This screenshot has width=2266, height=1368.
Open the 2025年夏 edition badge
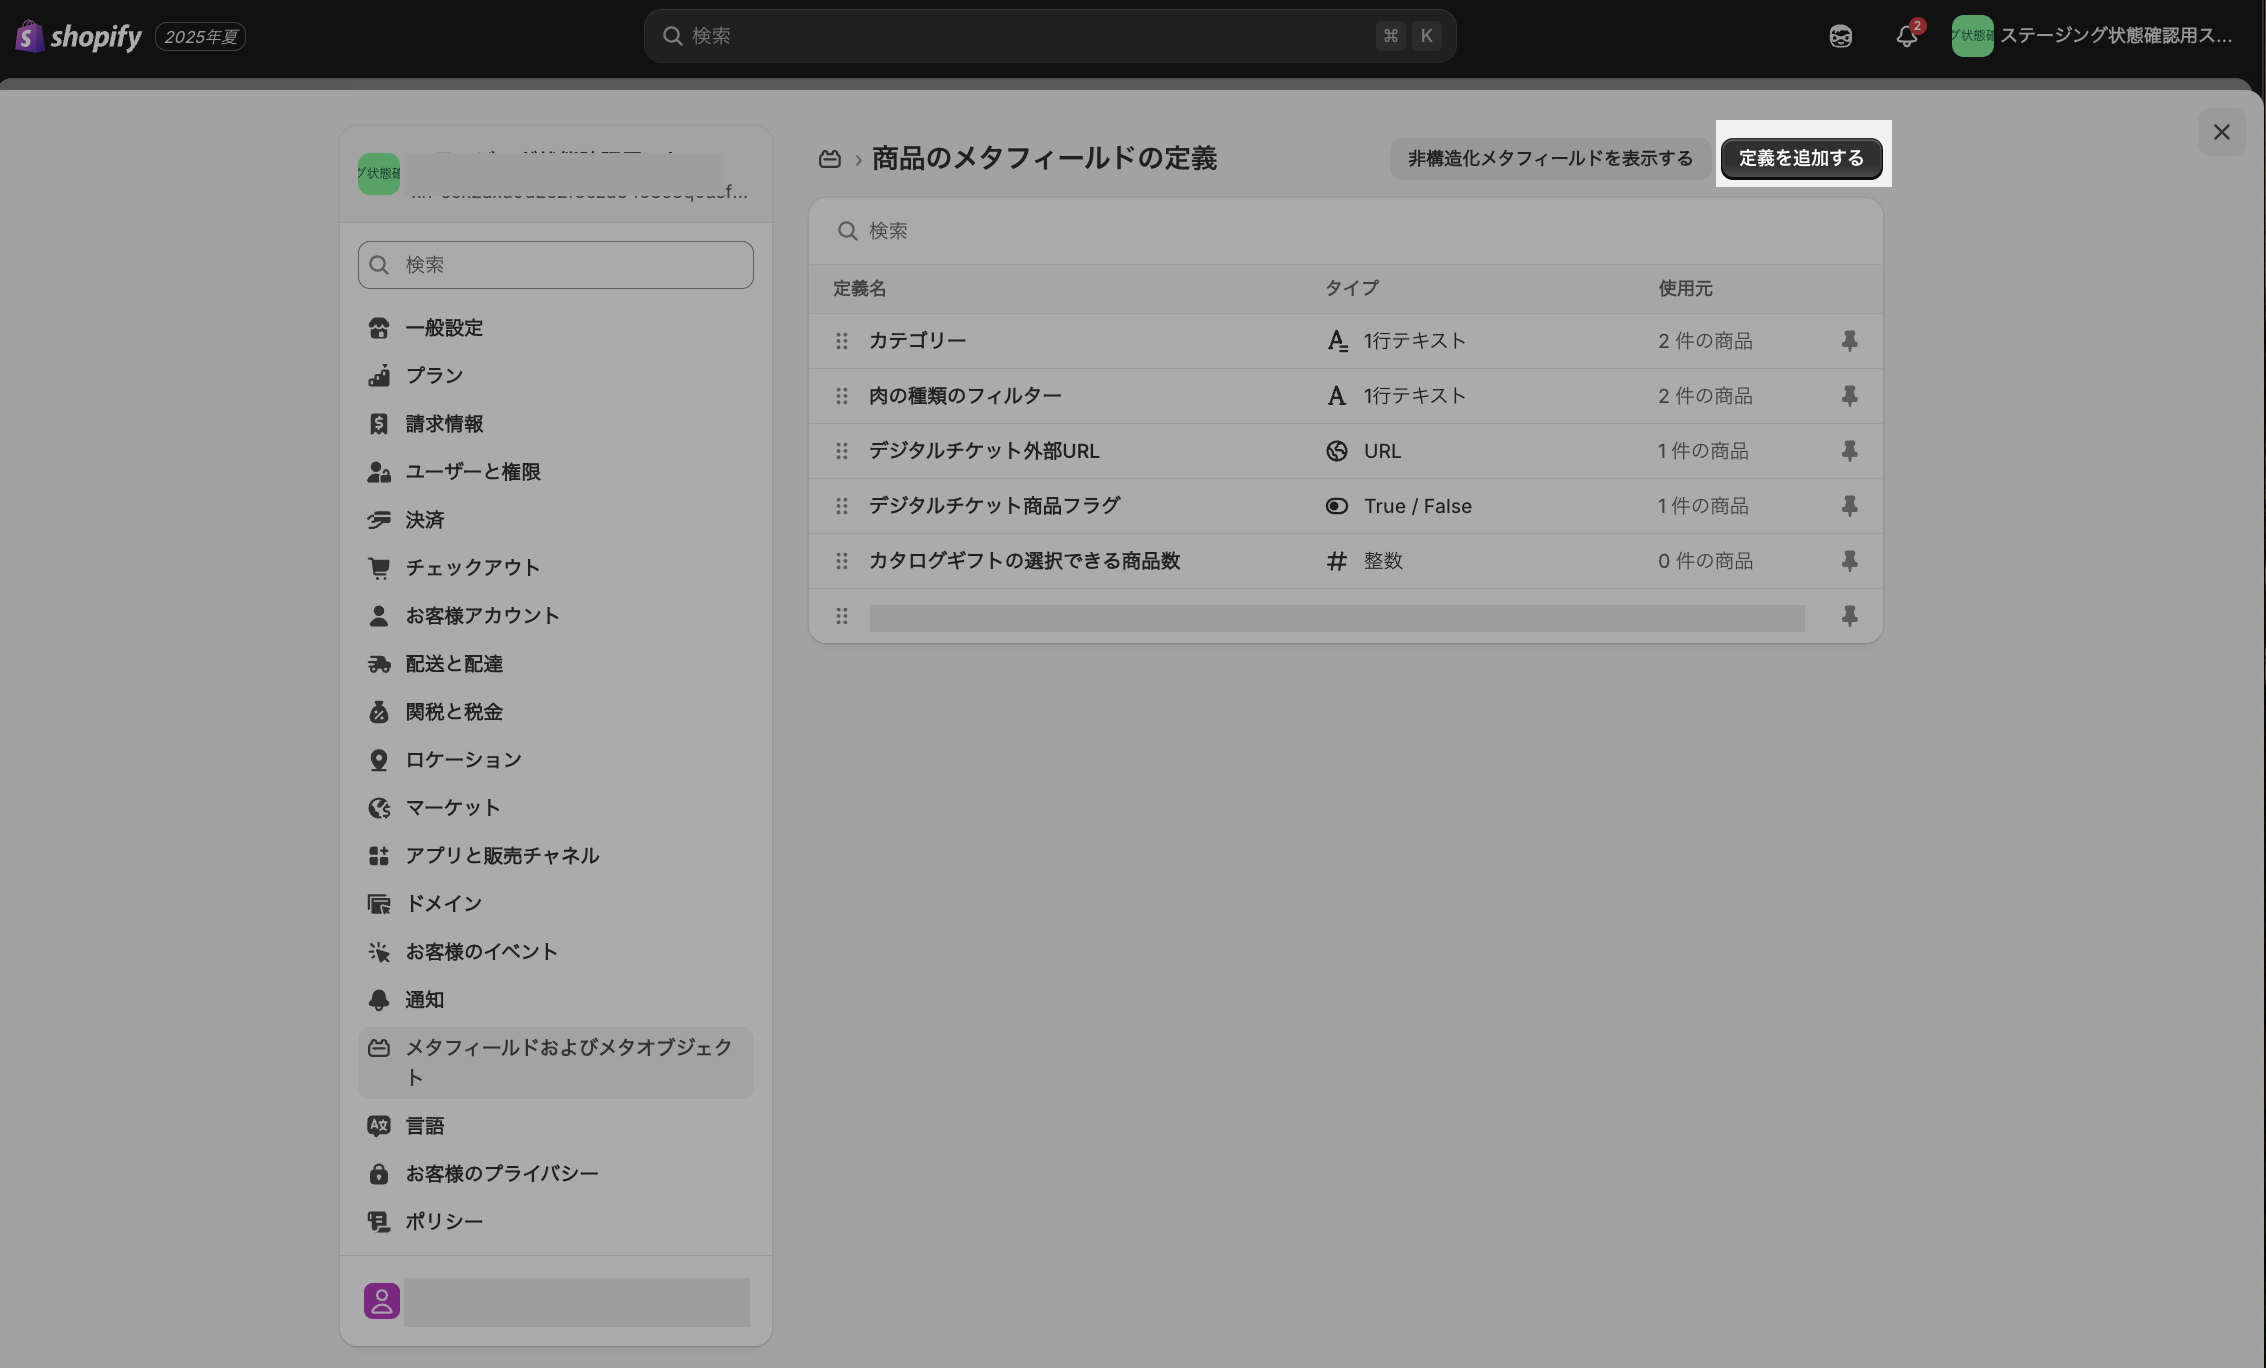pyautogui.click(x=201, y=37)
